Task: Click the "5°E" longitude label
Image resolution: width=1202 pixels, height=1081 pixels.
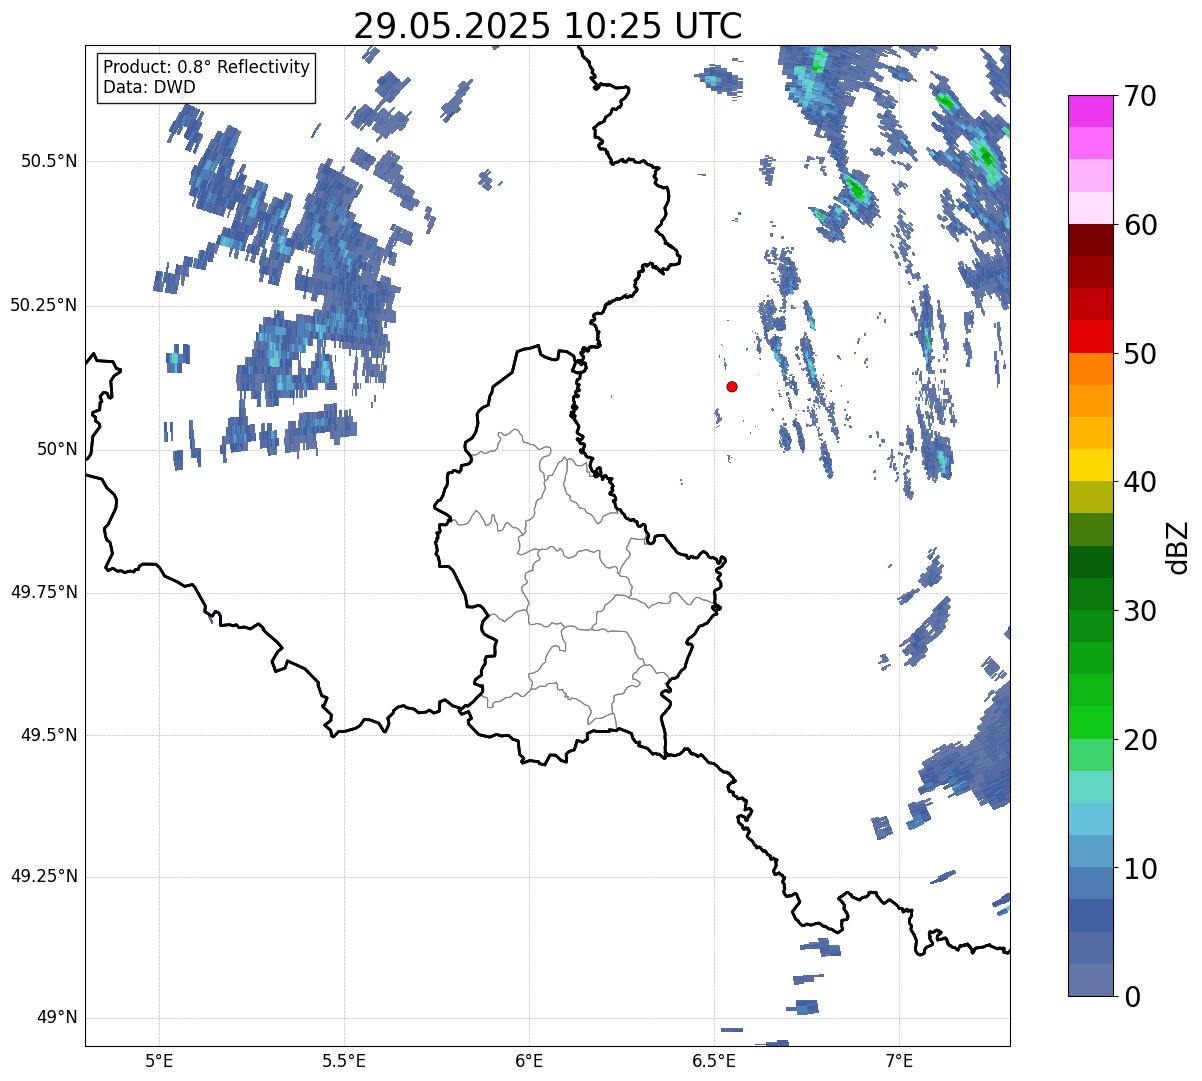Action: [x=159, y=1060]
